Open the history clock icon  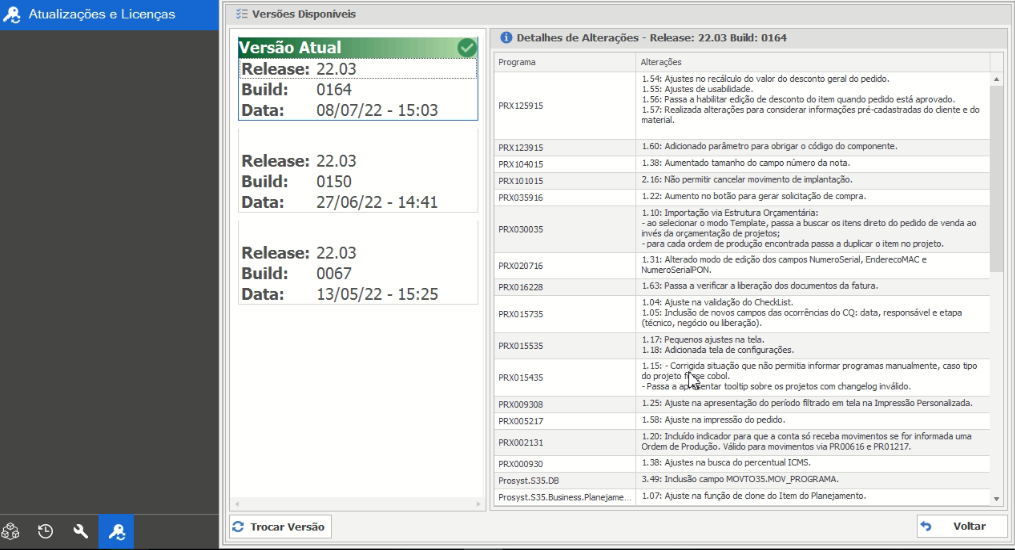click(x=45, y=531)
